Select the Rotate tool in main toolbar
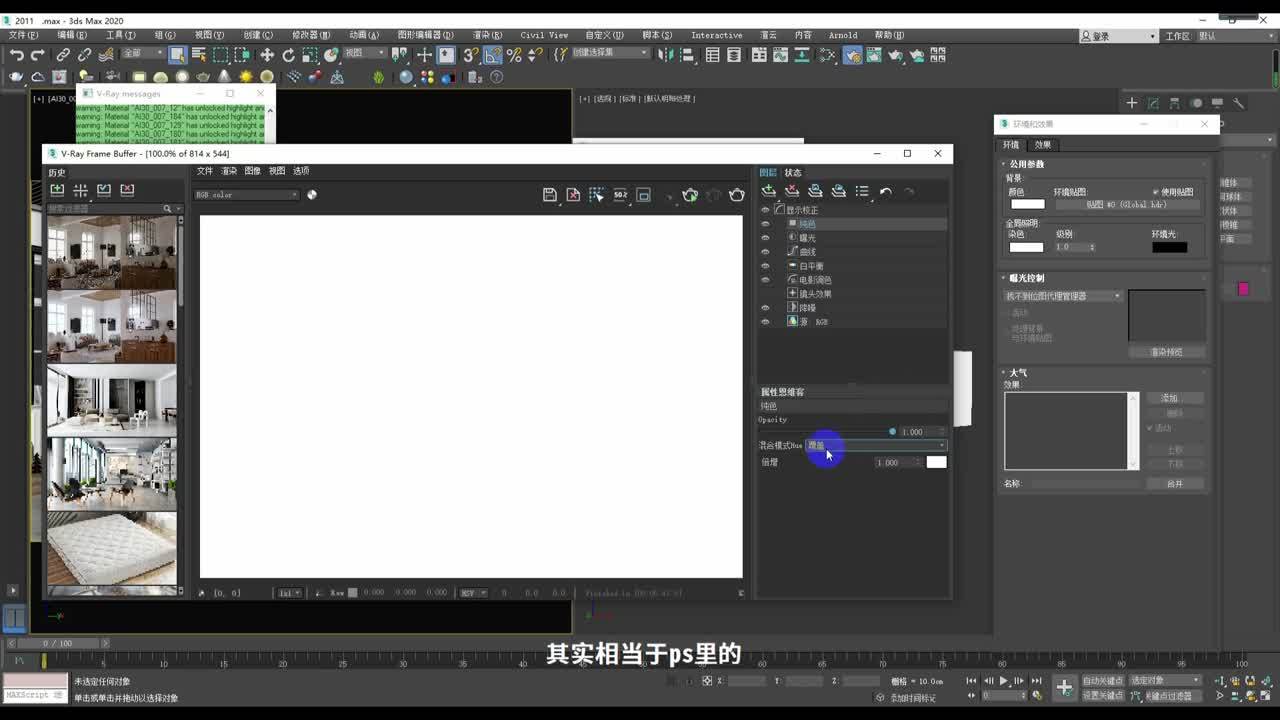The image size is (1280, 720). coord(288,55)
